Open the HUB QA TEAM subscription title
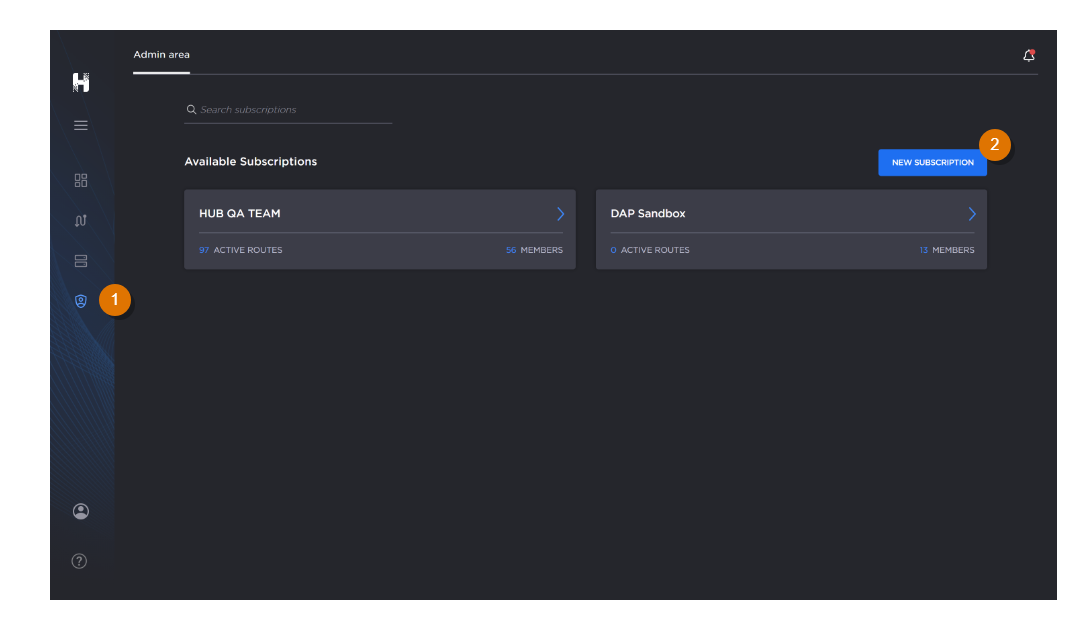Screen dimensions: 1077x620 (x=240, y=214)
